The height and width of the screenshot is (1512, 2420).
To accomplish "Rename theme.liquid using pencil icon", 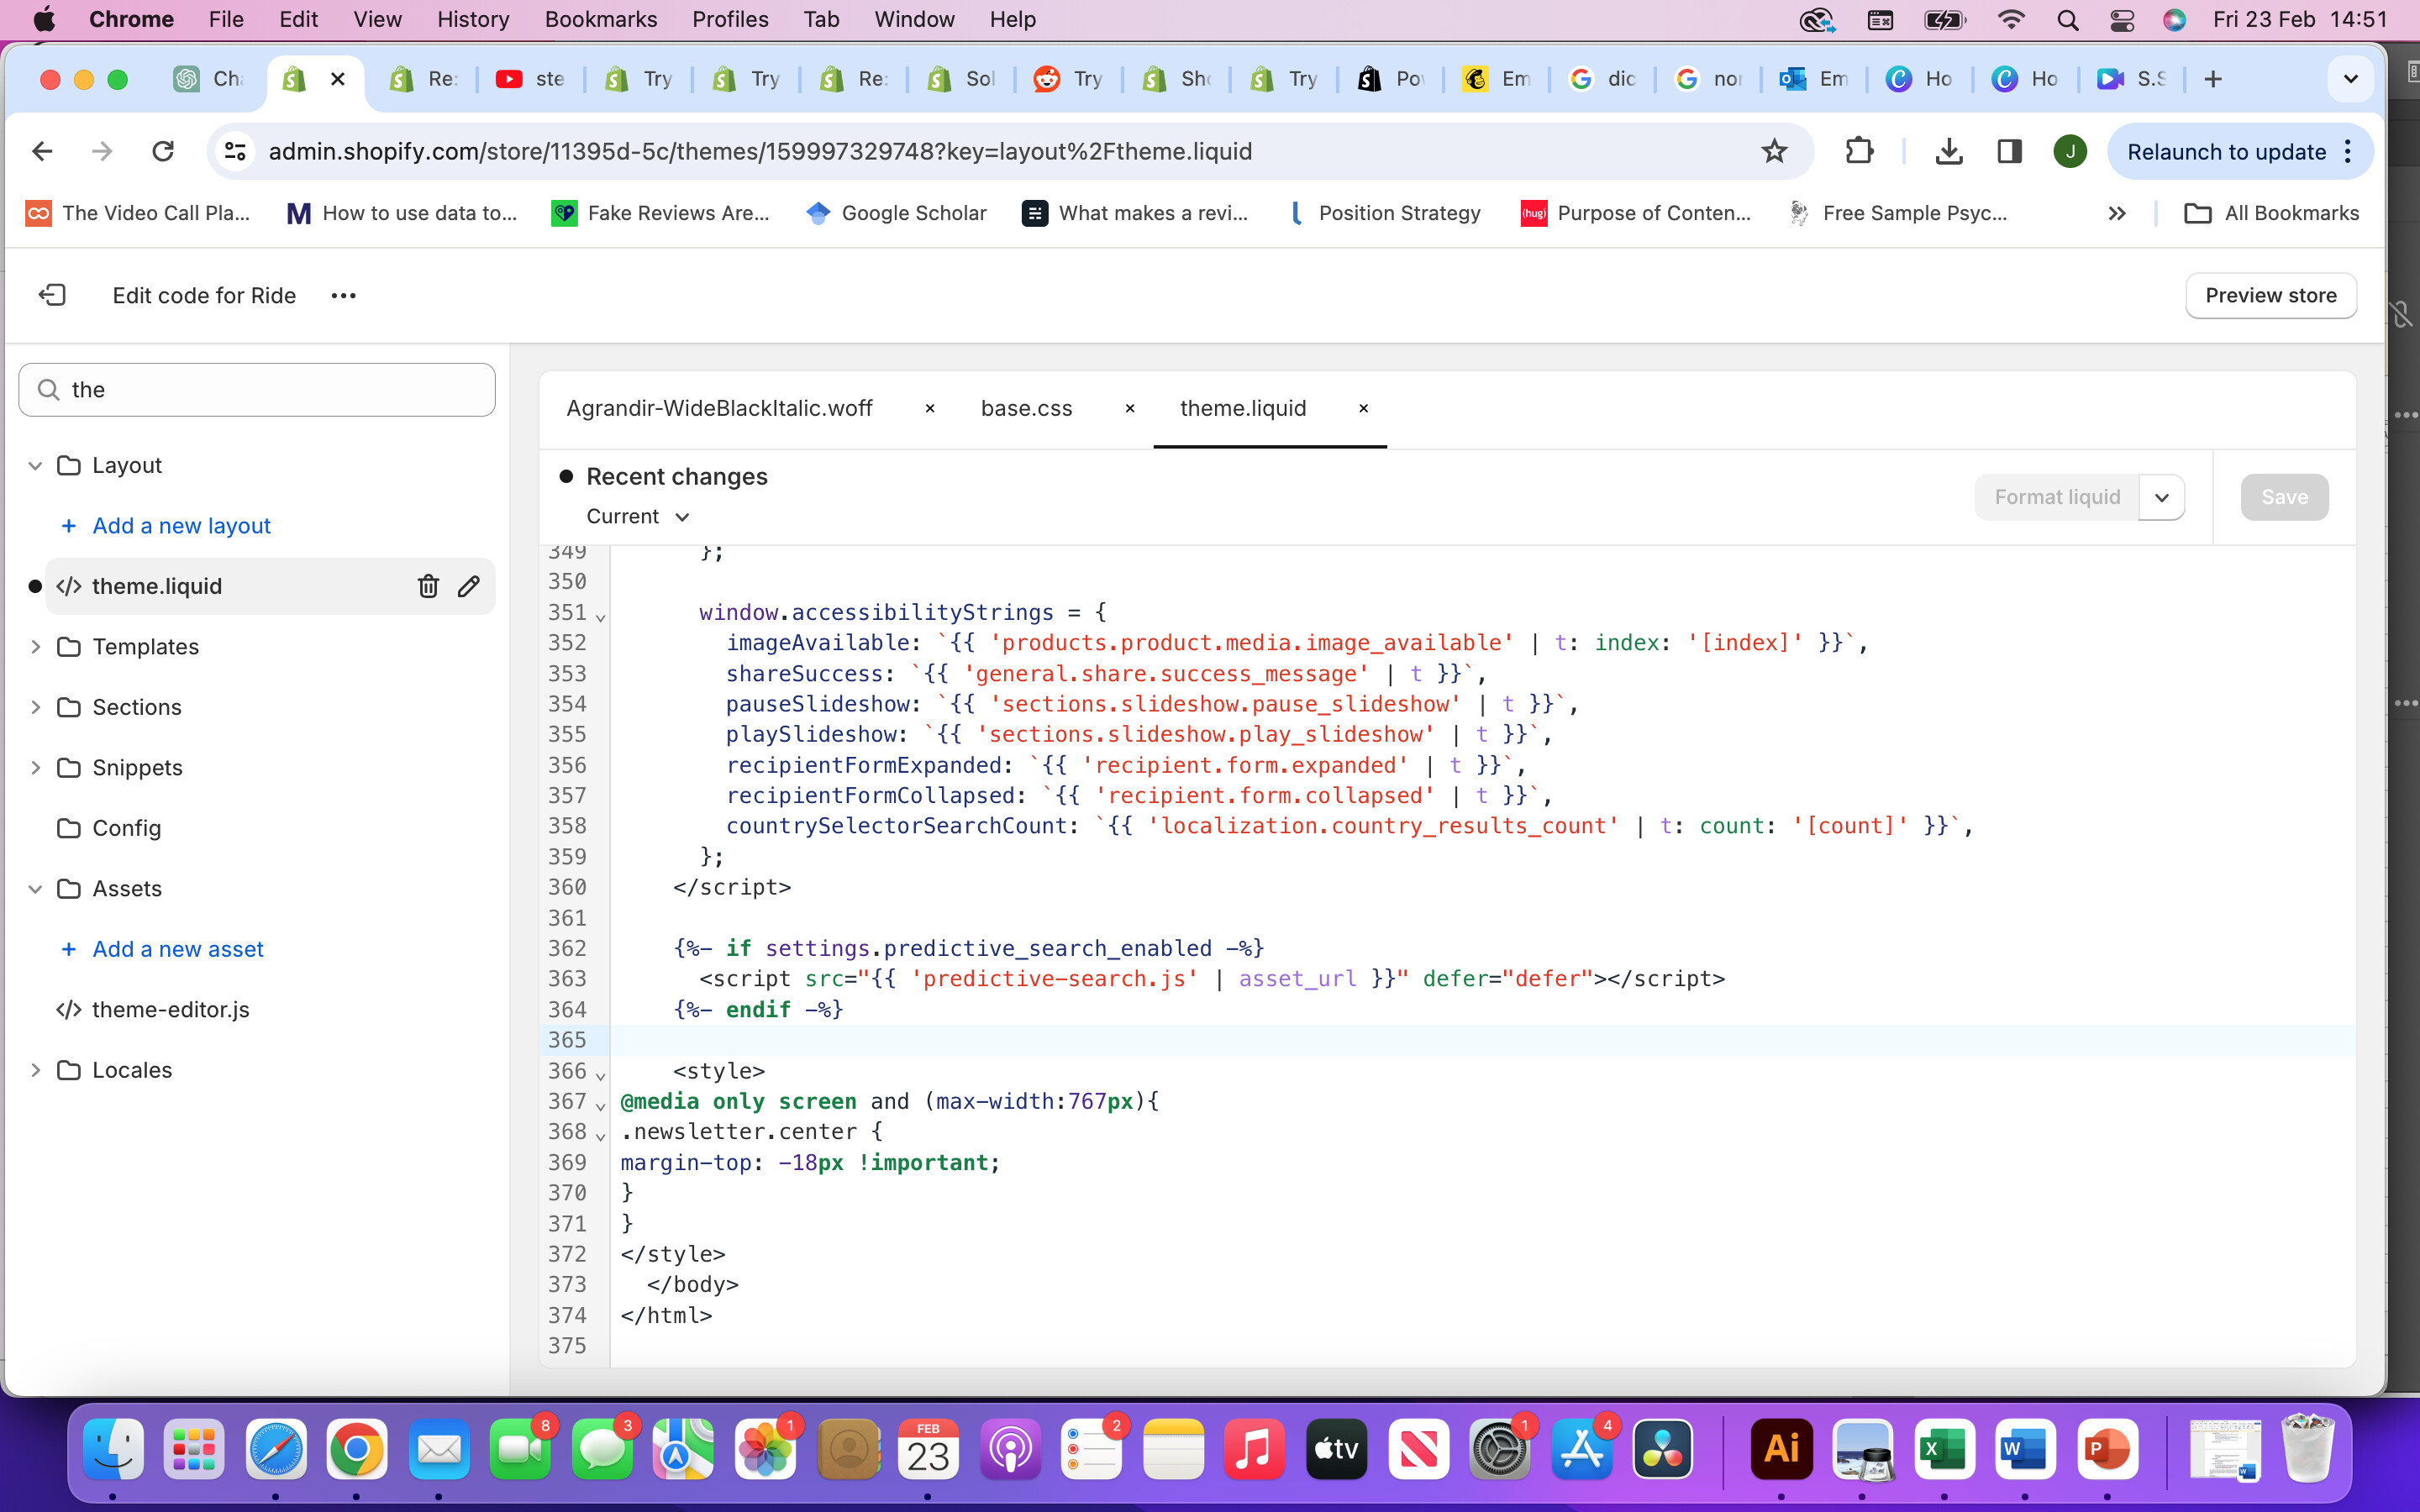I will click(x=469, y=586).
